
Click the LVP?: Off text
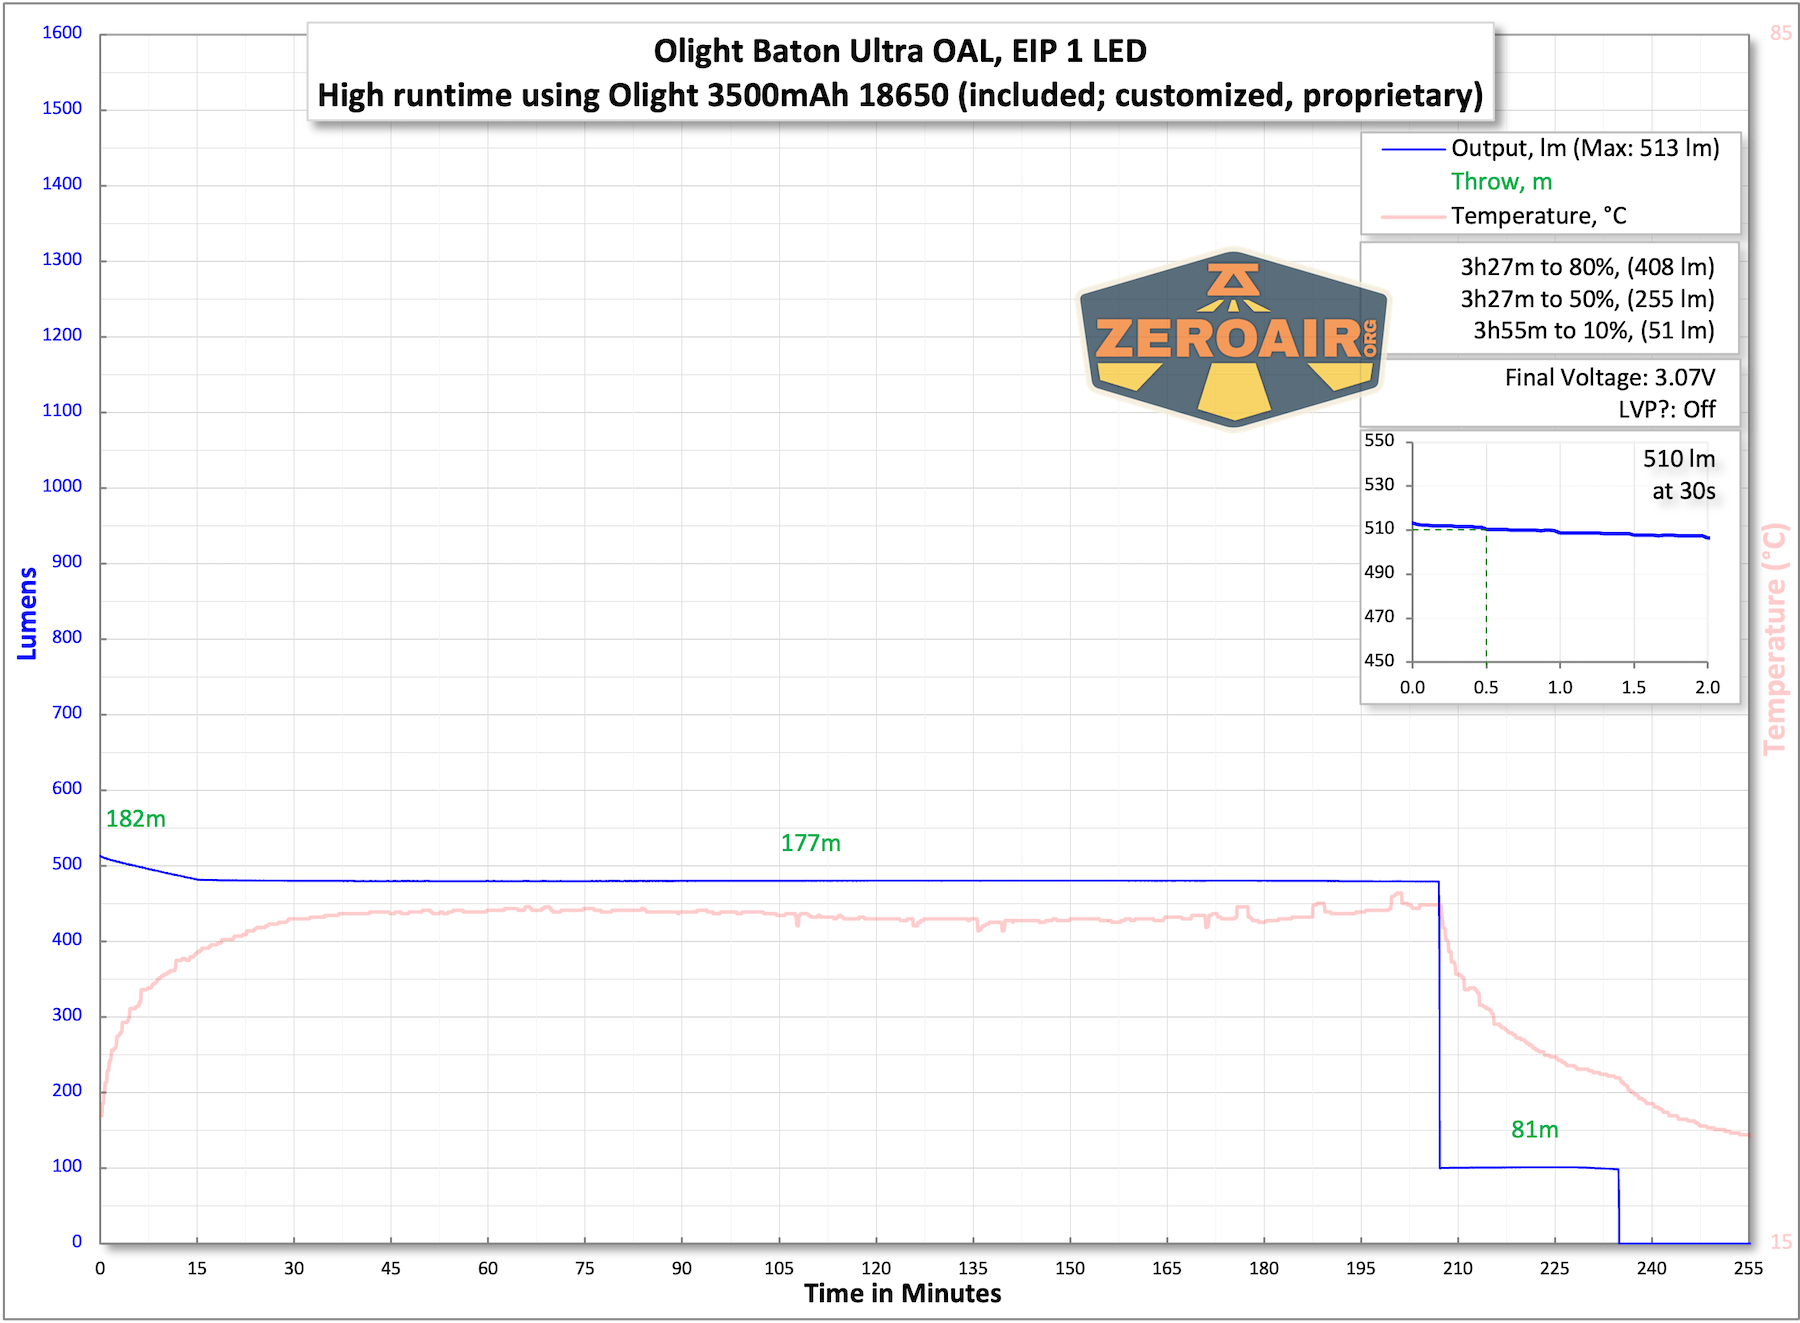click(1666, 410)
